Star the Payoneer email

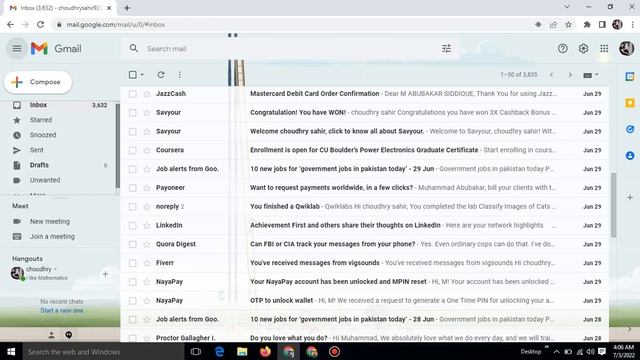click(x=147, y=188)
